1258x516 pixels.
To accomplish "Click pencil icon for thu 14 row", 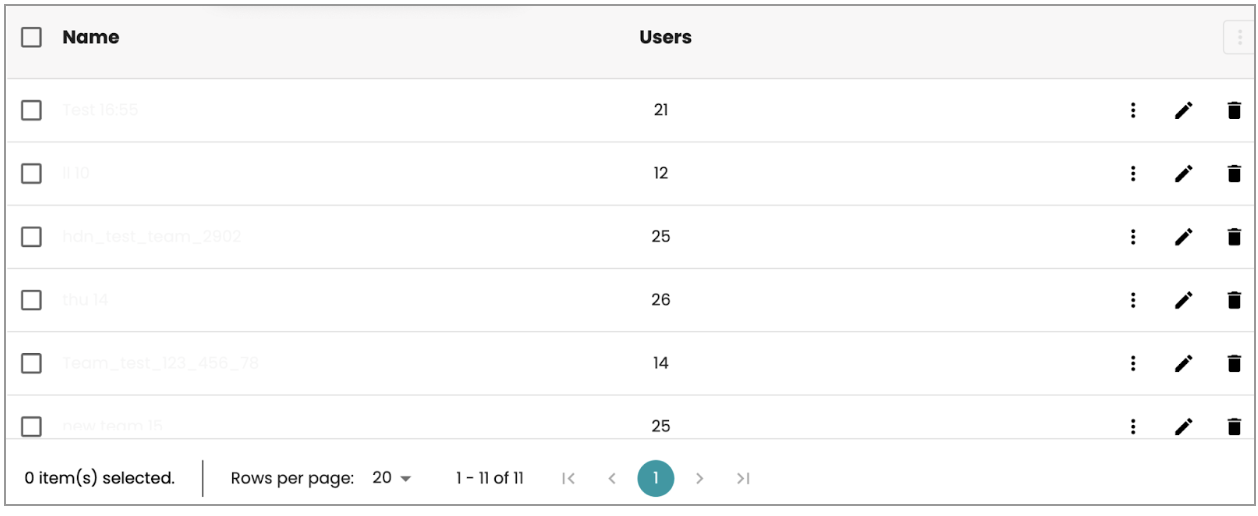I will pos(1183,300).
